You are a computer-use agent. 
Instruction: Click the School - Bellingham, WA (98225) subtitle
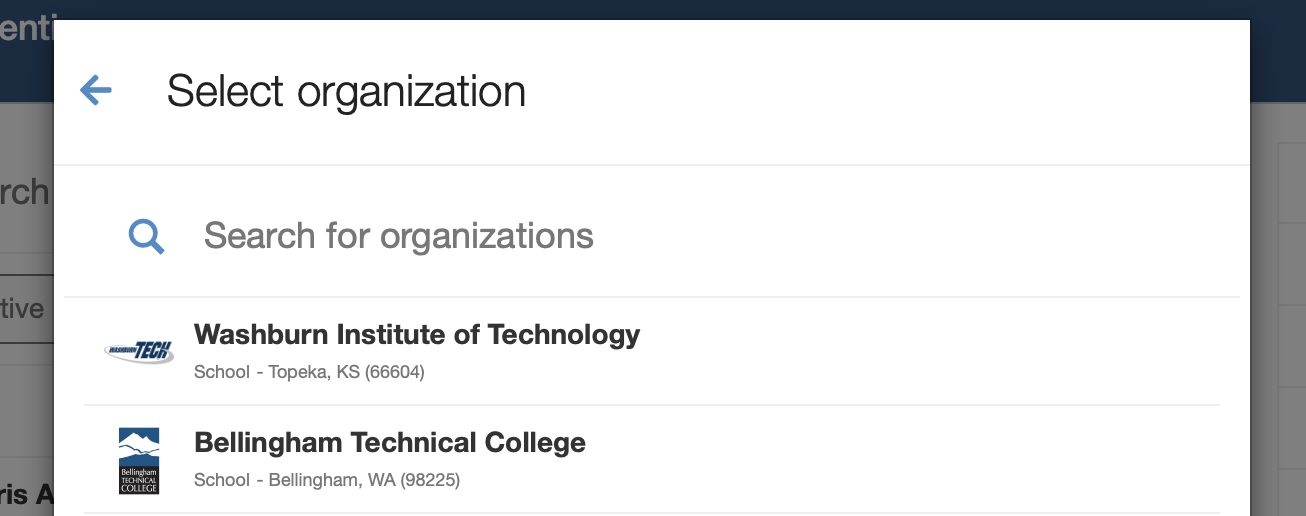coord(327,480)
